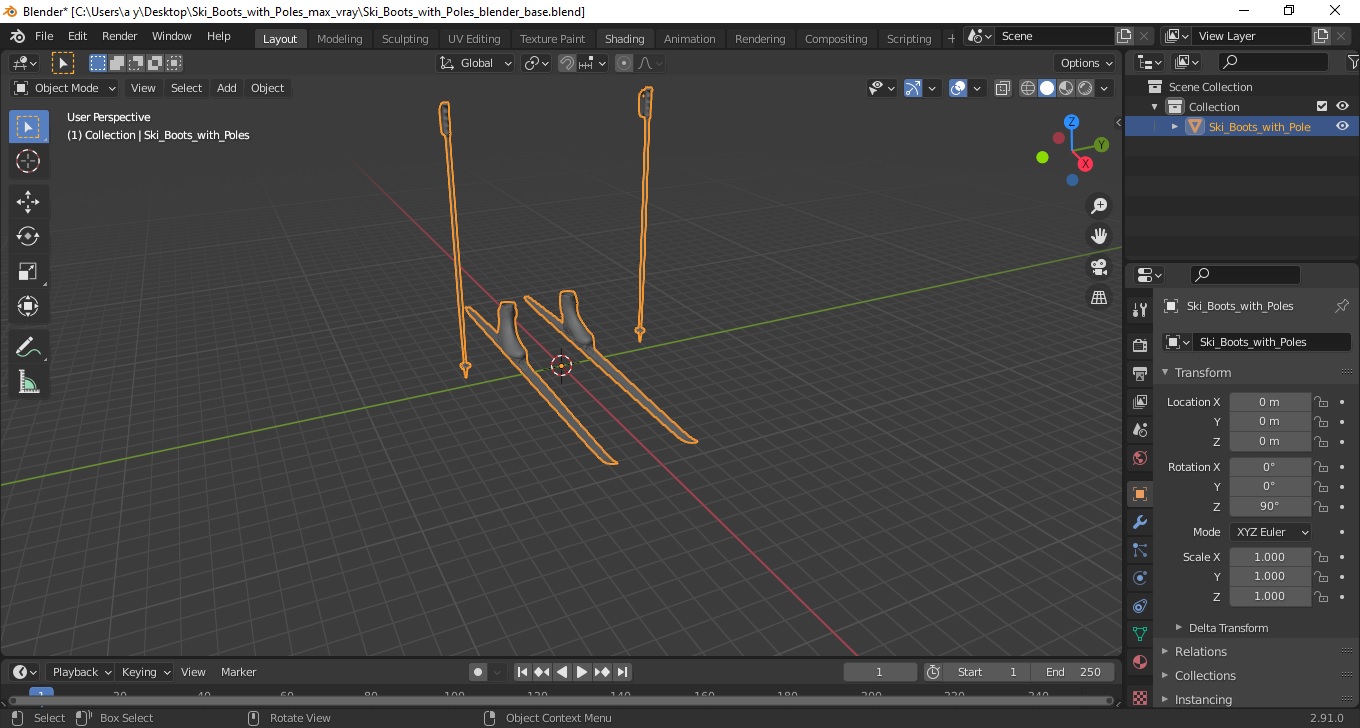Hide Ski_Boots_with_Pole object via eye icon
The width and height of the screenshot is (1360, 728).
[x=1342, y=126]
